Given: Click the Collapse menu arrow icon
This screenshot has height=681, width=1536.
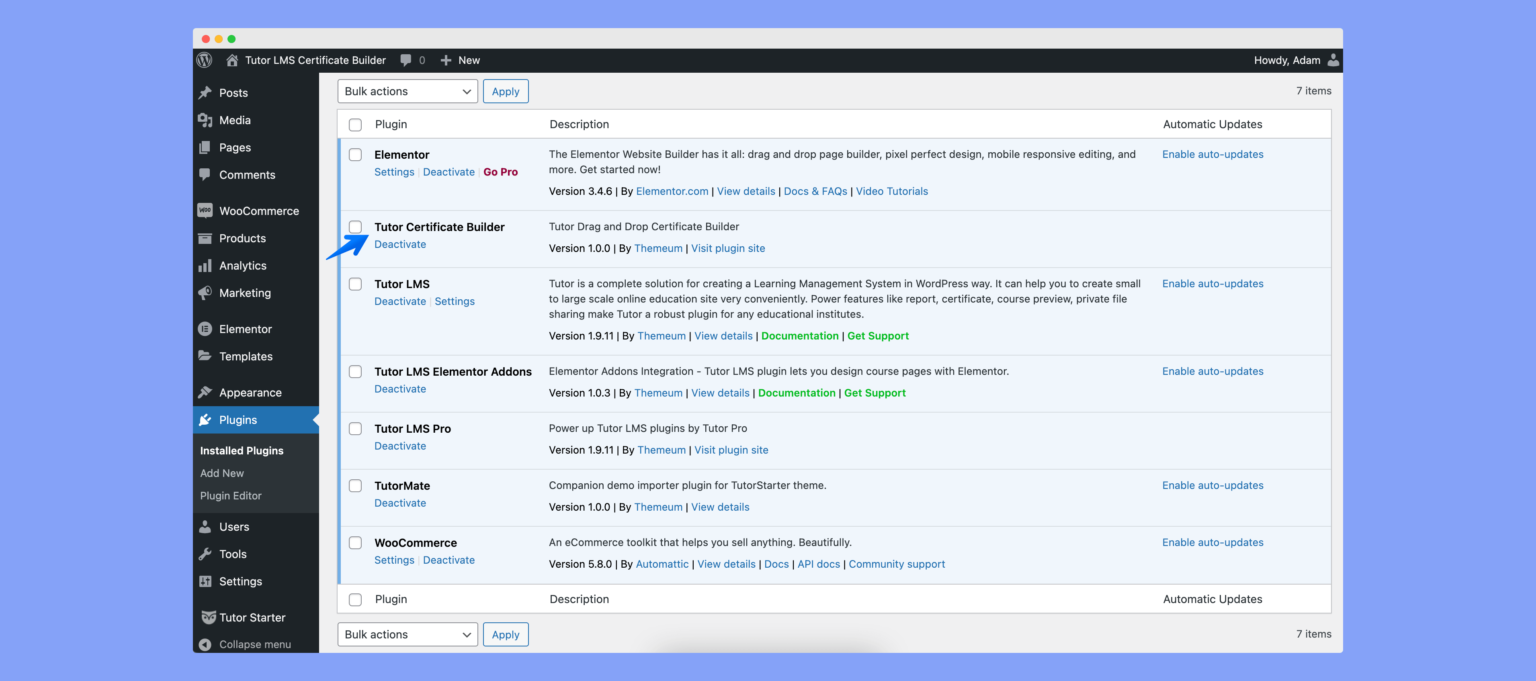Looking at the screenshot, I should coord(205,645).
